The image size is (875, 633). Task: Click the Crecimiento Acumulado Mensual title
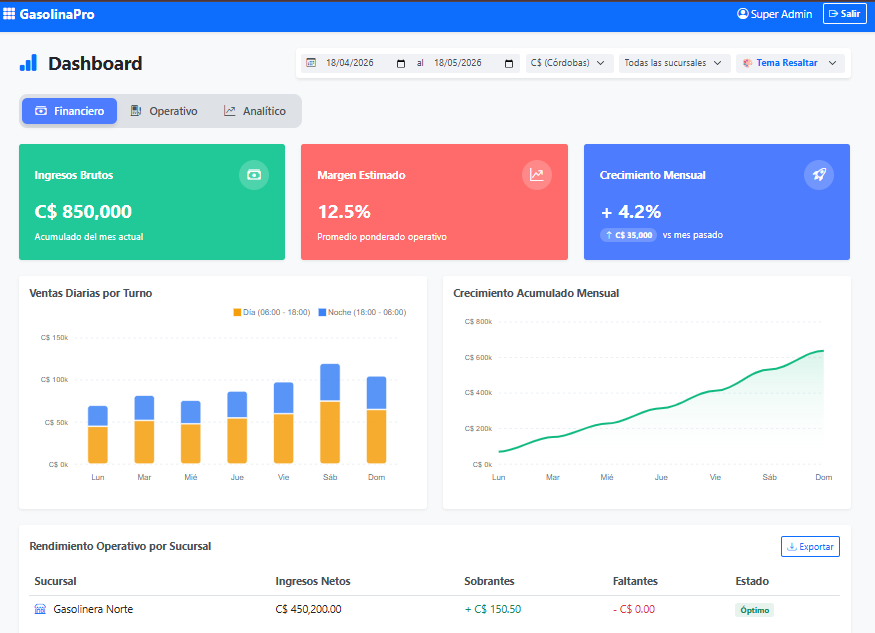coord(536,293)
